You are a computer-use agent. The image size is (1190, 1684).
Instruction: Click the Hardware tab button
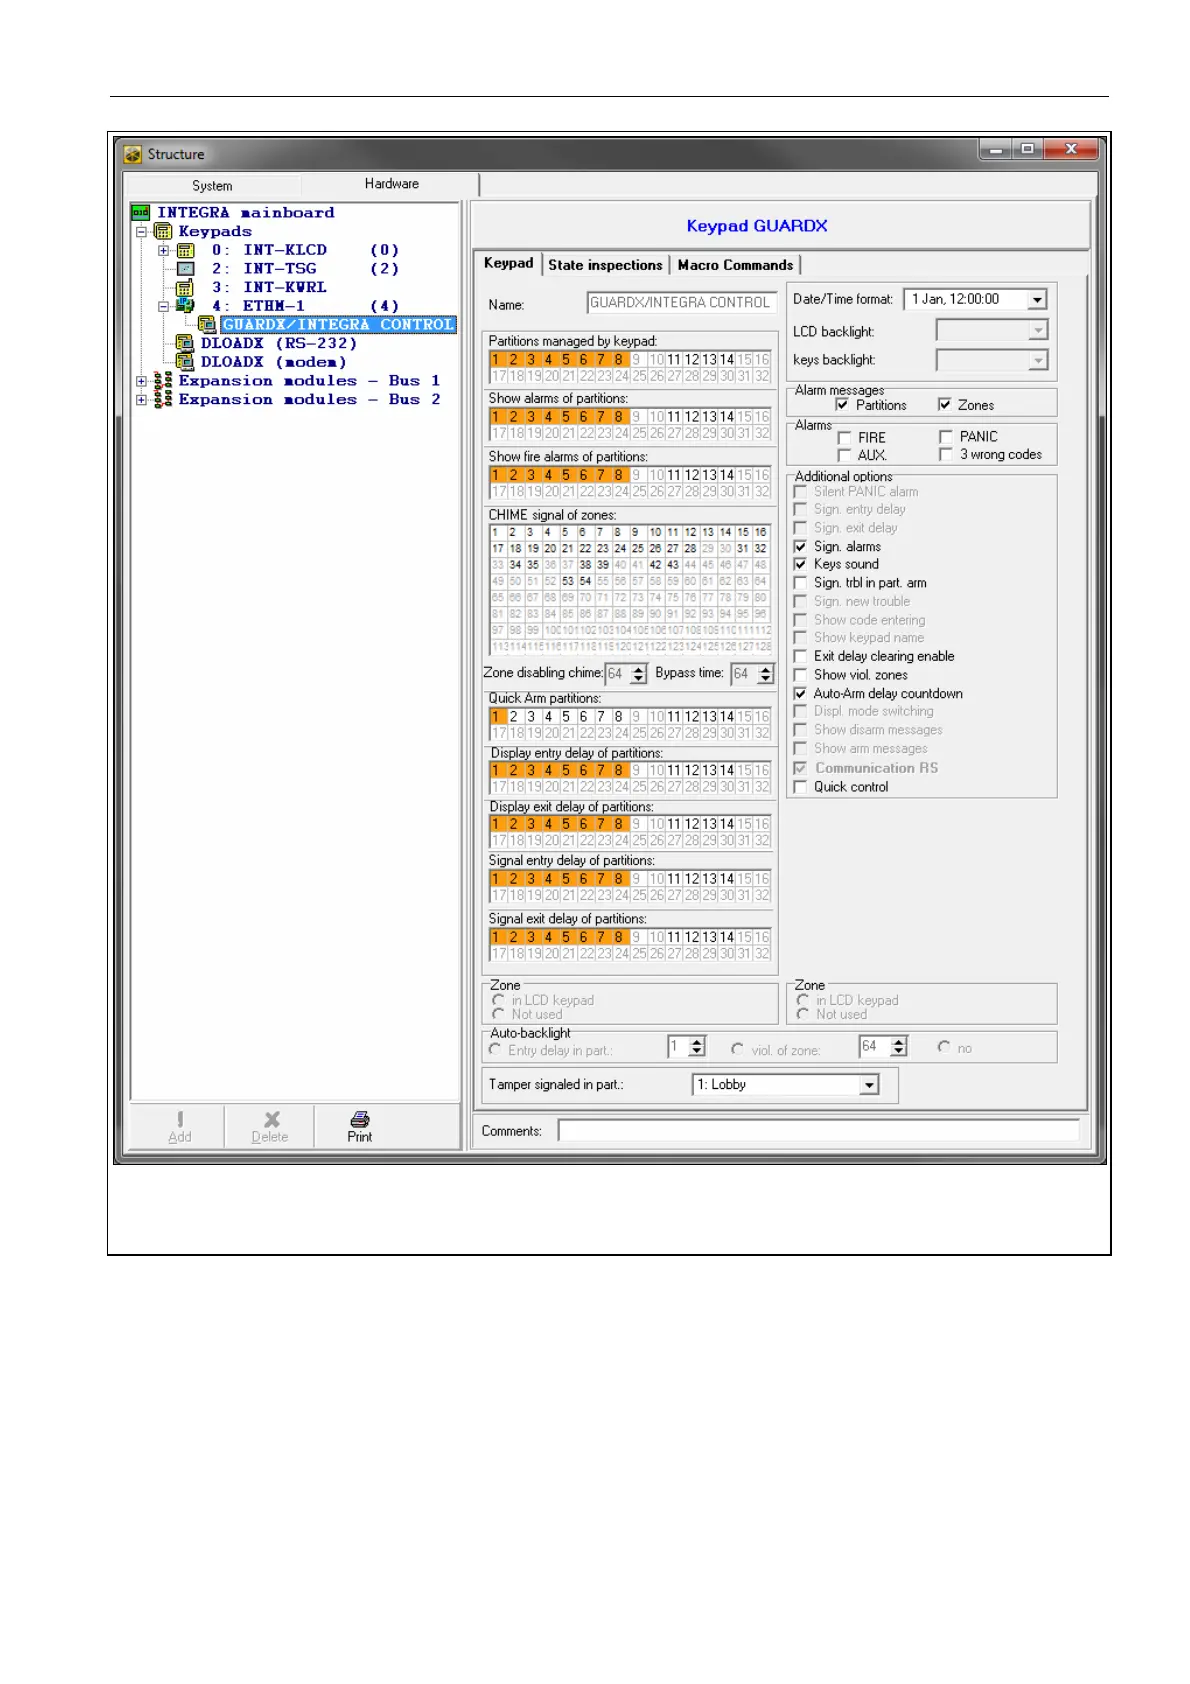391,184
